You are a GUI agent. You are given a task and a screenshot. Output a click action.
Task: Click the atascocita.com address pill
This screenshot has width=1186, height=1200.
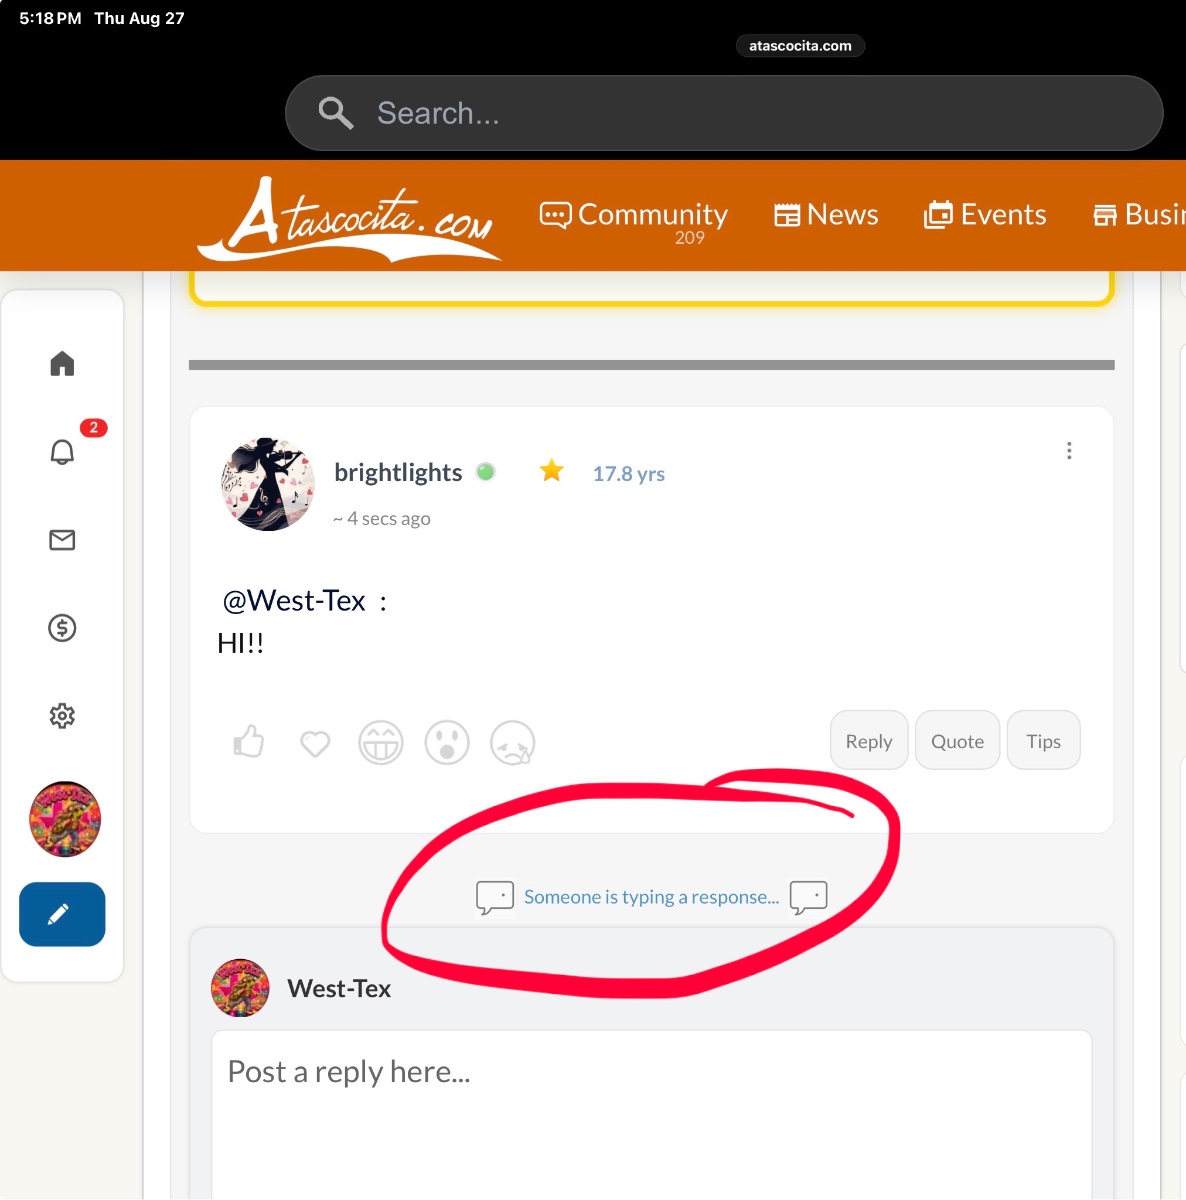click(x=800, y=46)
